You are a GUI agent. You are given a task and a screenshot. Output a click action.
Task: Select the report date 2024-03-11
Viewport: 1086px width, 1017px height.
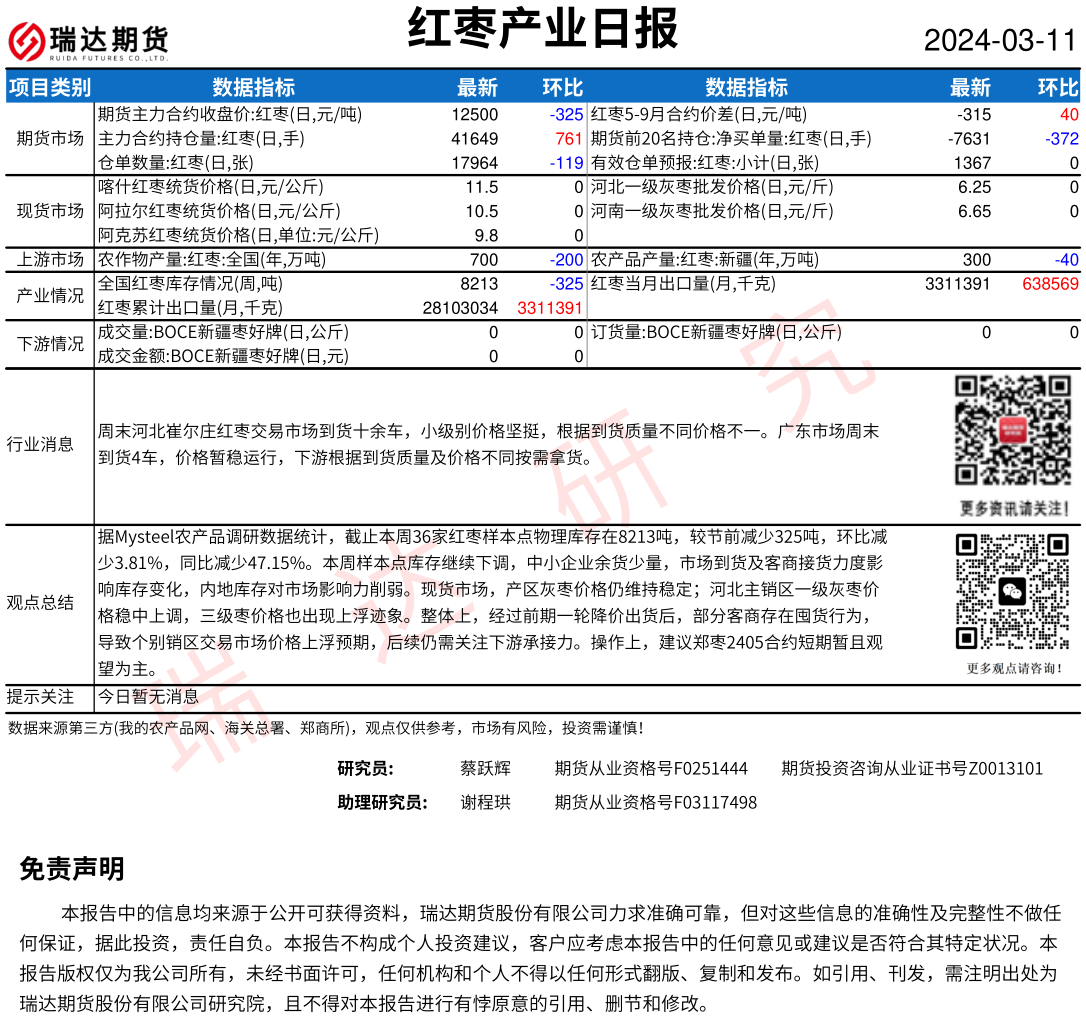click(x=999, y=41)
